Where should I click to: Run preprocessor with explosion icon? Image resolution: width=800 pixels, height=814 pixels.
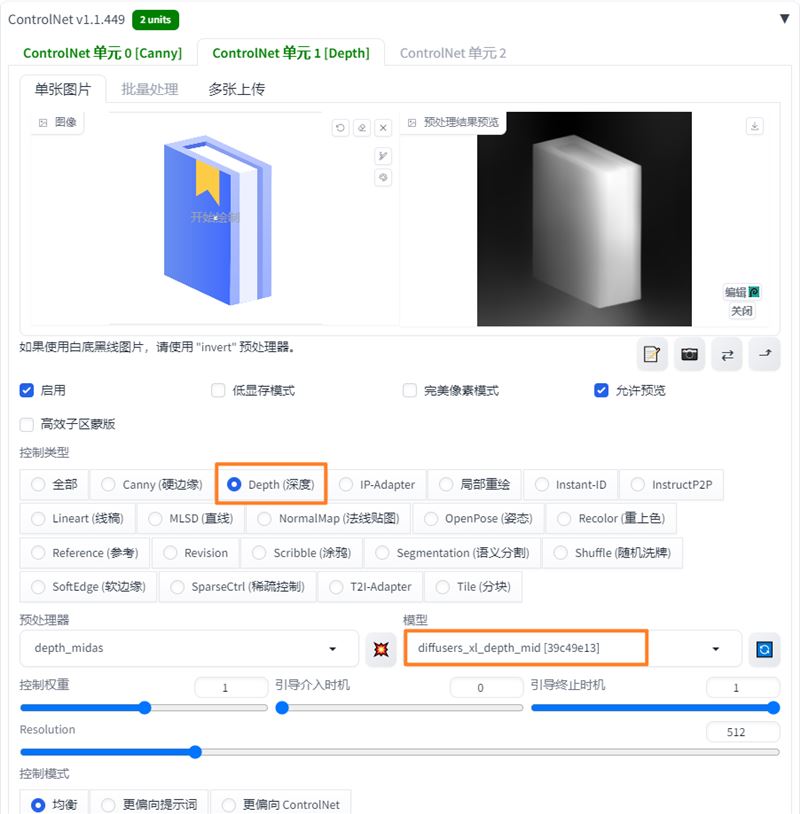click(x=381, y=649)
